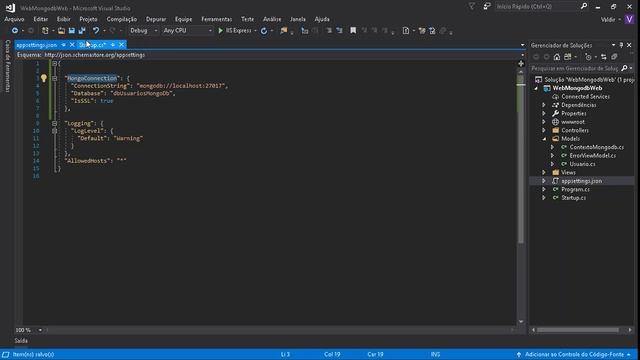The height and width of the screenshot is (360, 640).
Task: Click the Quick Launch search magnifier
Action: tap(584, 6)
